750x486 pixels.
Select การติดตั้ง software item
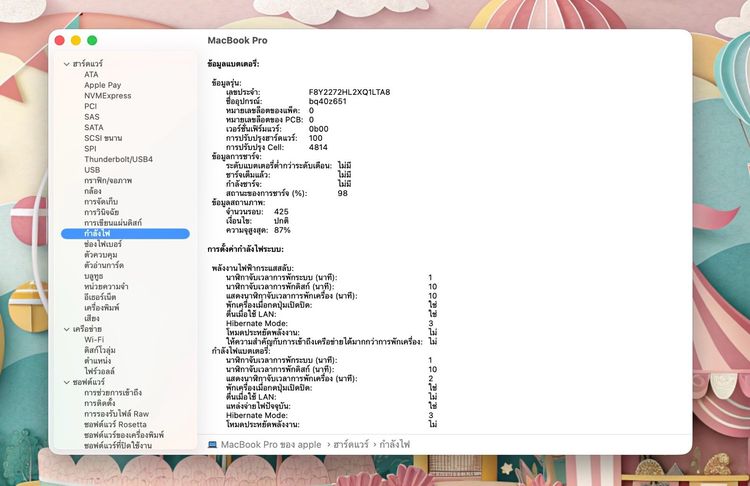coord(99,403)
